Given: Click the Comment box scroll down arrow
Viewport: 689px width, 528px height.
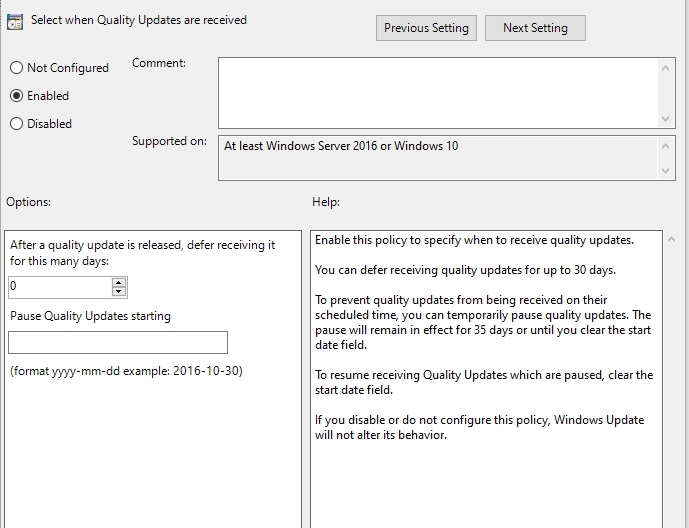Looking at the screenshot, I should [x=666, y=119].
